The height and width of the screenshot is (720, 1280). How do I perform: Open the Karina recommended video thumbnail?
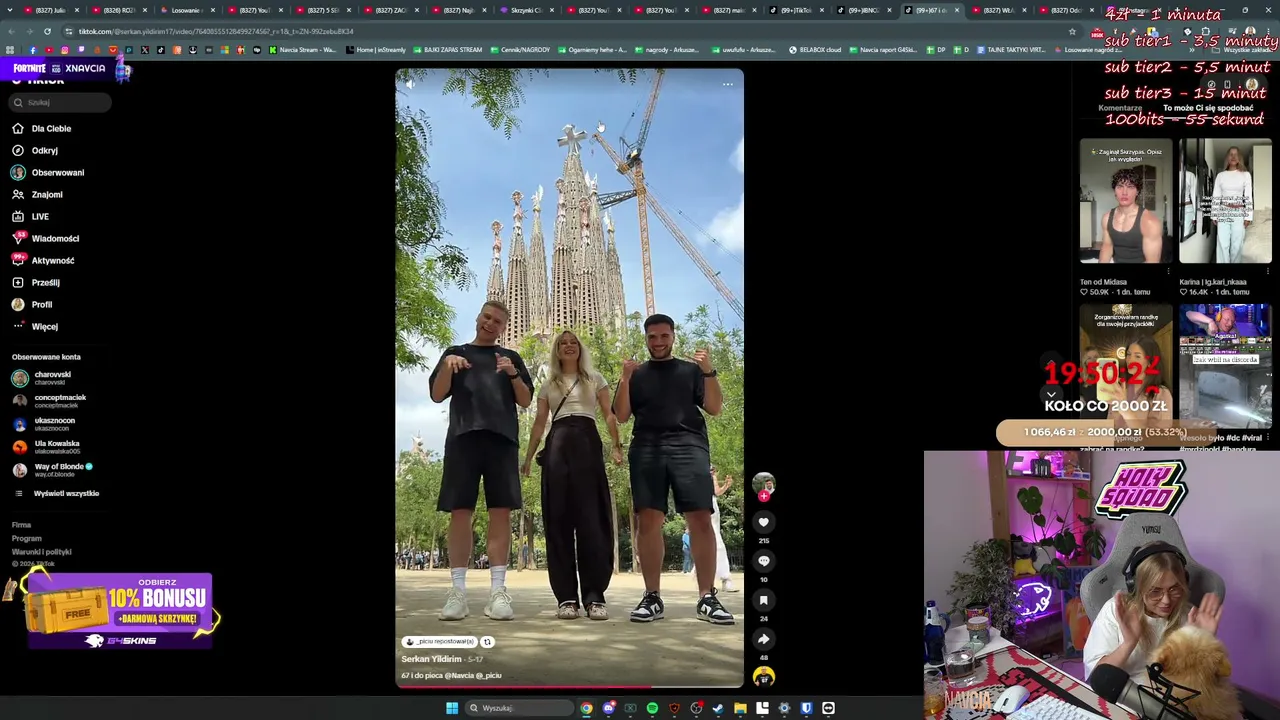(1225, 201)
